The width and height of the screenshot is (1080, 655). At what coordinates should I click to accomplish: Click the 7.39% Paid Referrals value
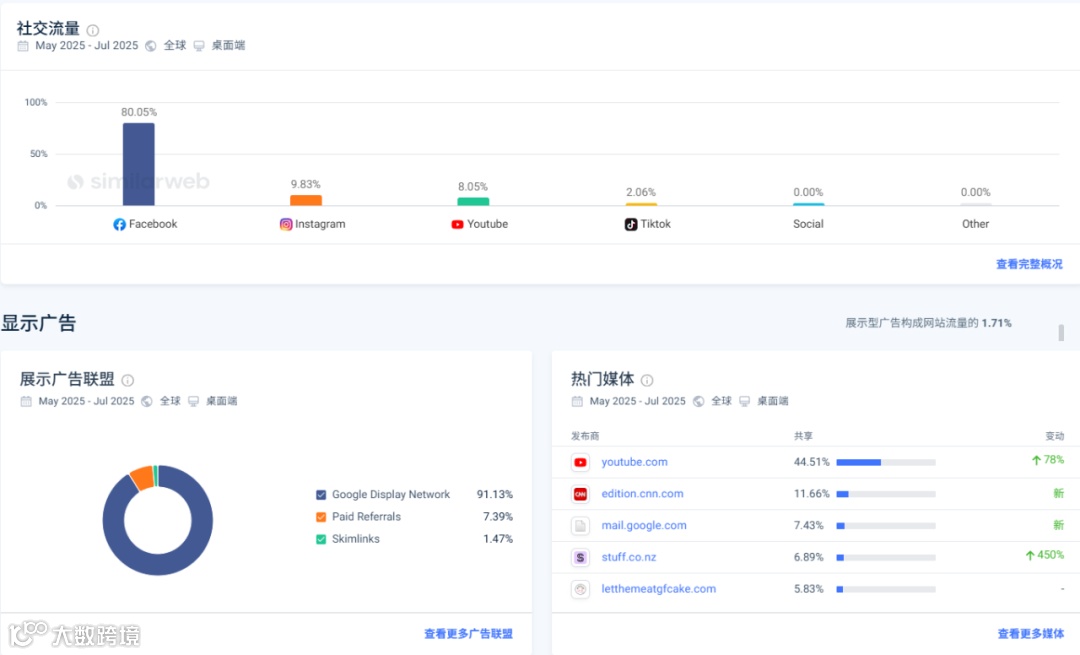coord(498,517)
